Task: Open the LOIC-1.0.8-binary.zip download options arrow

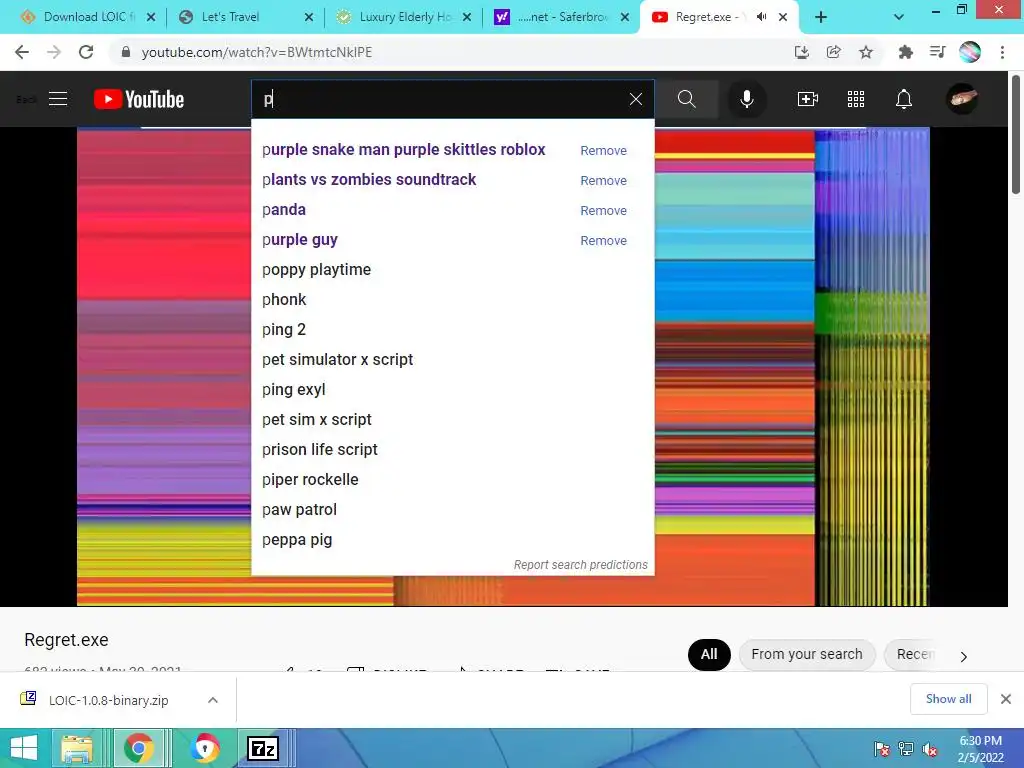Action: (x=213, y=700)
